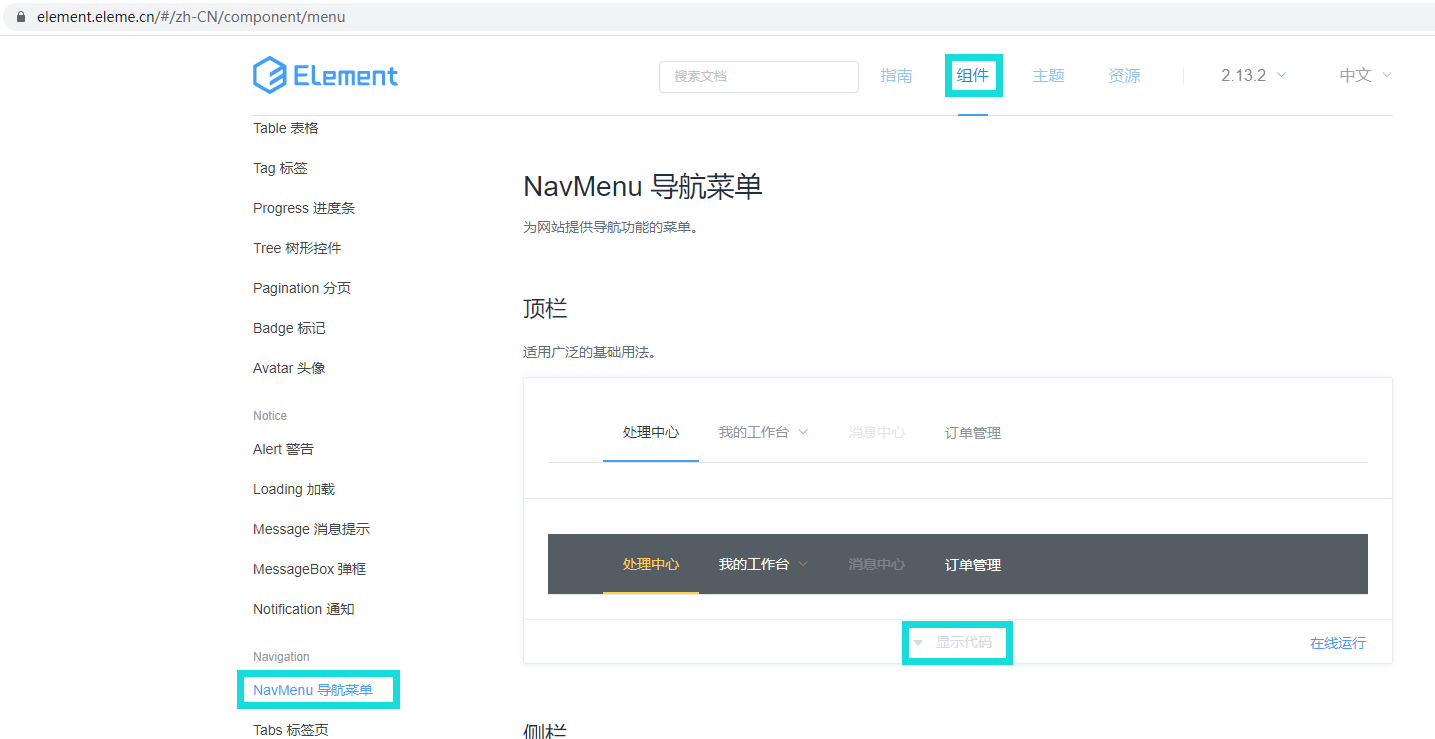Go to Tabs 标签页 in sidebar
1435x739 pixels.
(290, 730)
